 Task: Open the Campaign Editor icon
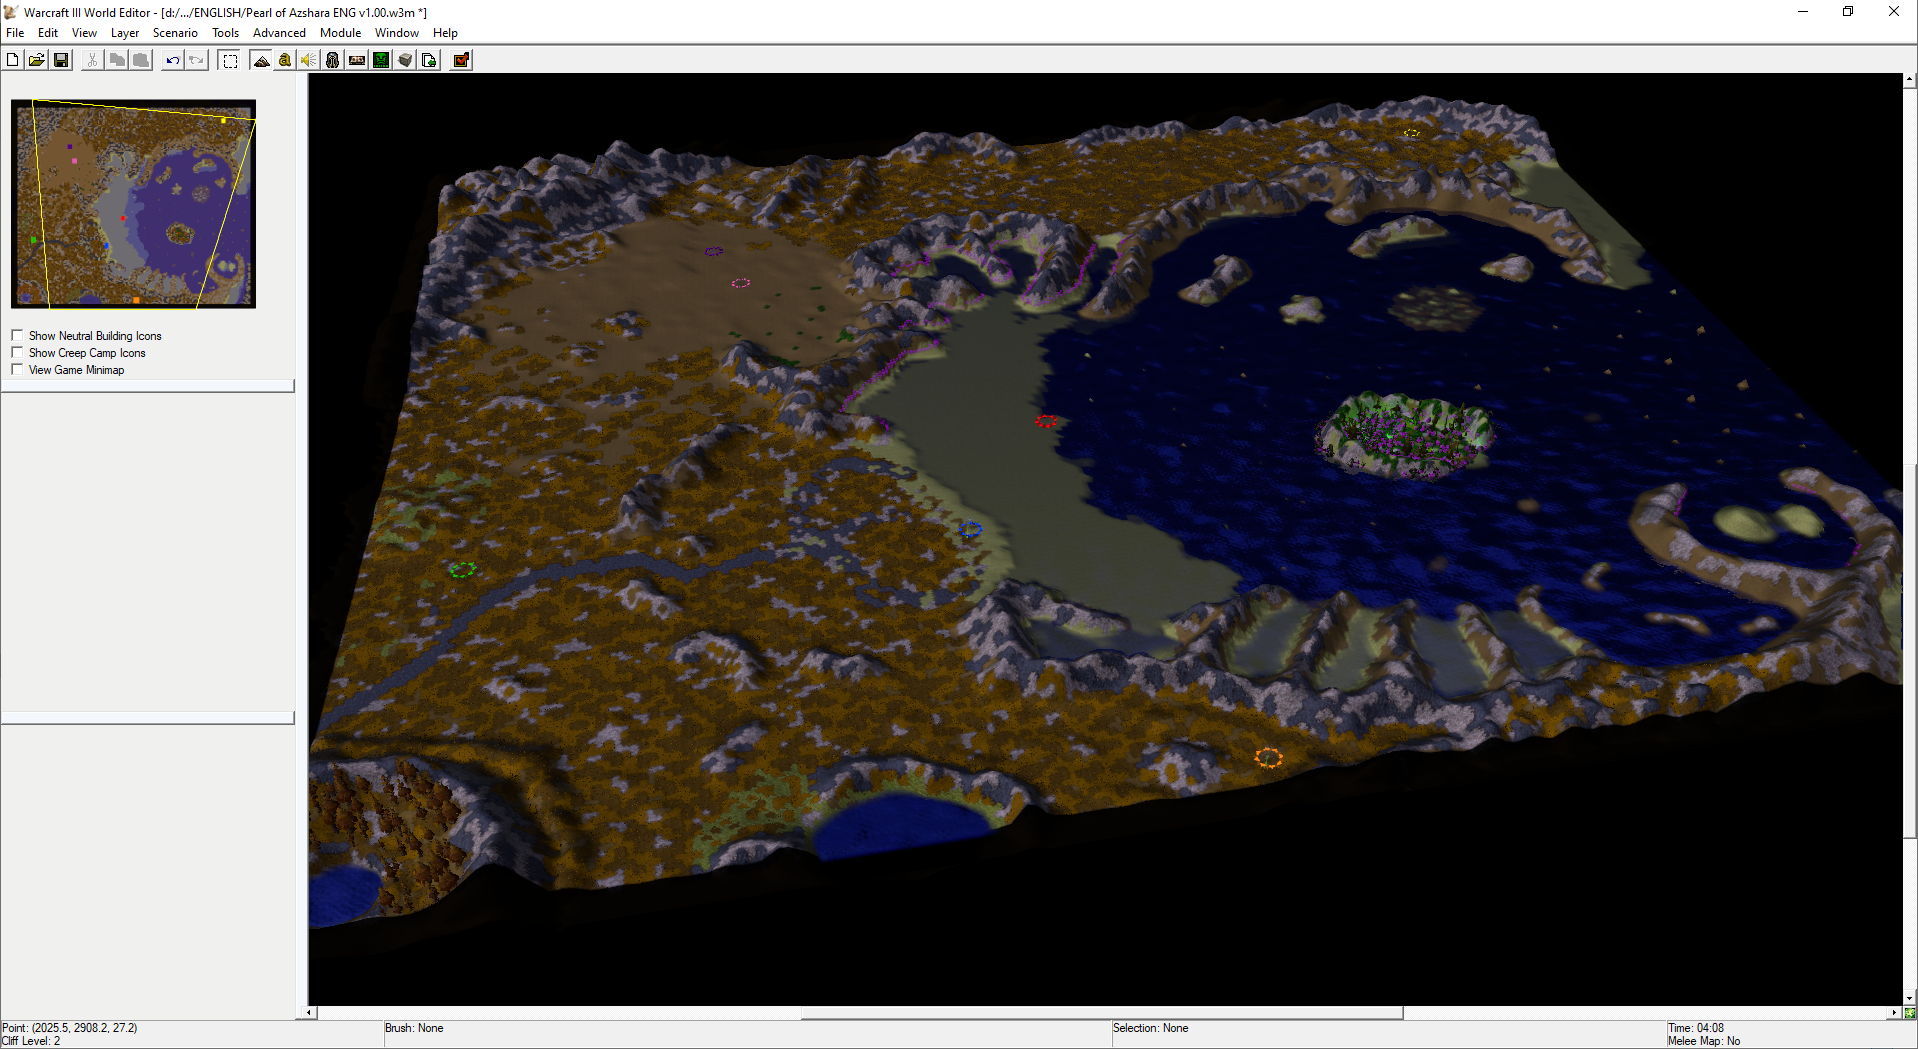(x=357, y=60)
